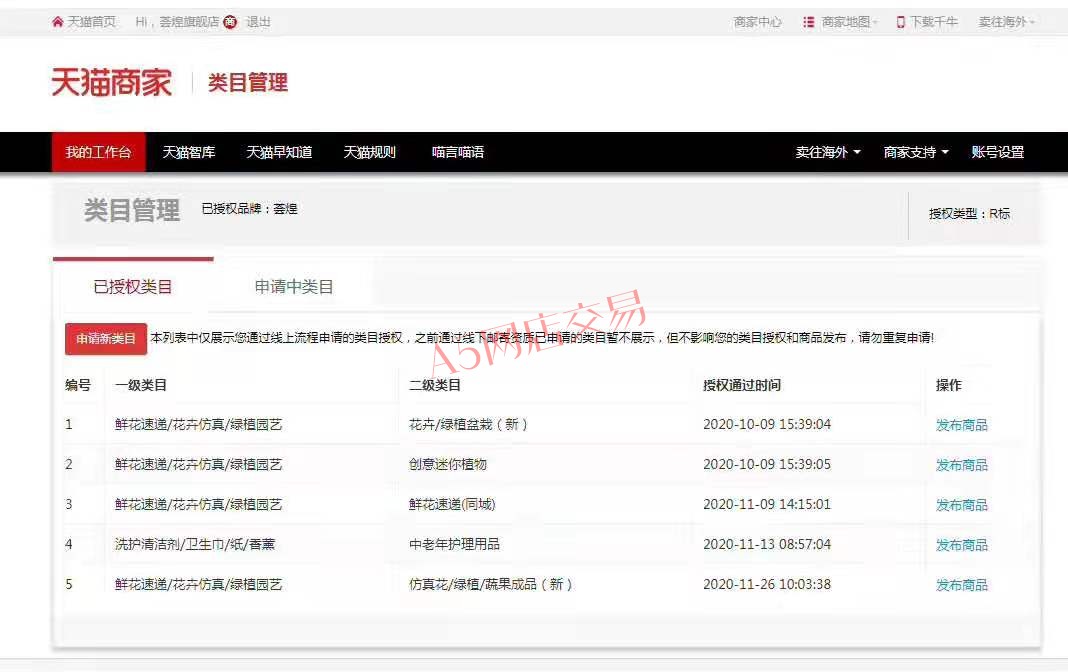Switch to the 申请中类目 tab
Image resolution: width=1068 pixels, height=672 pixels.
(294, 287)
